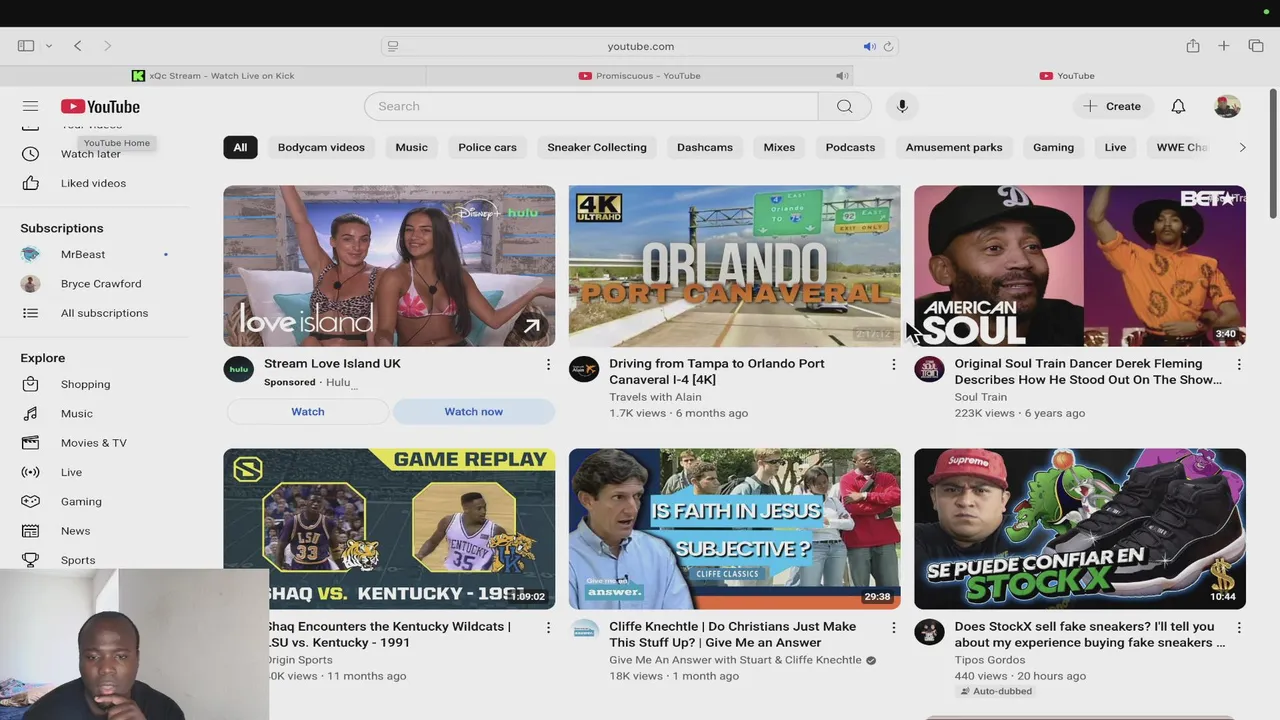The width and height of the screenshot is (1280, 720).
Task: Select the Mixes chip
Action: tap(779, 147)
